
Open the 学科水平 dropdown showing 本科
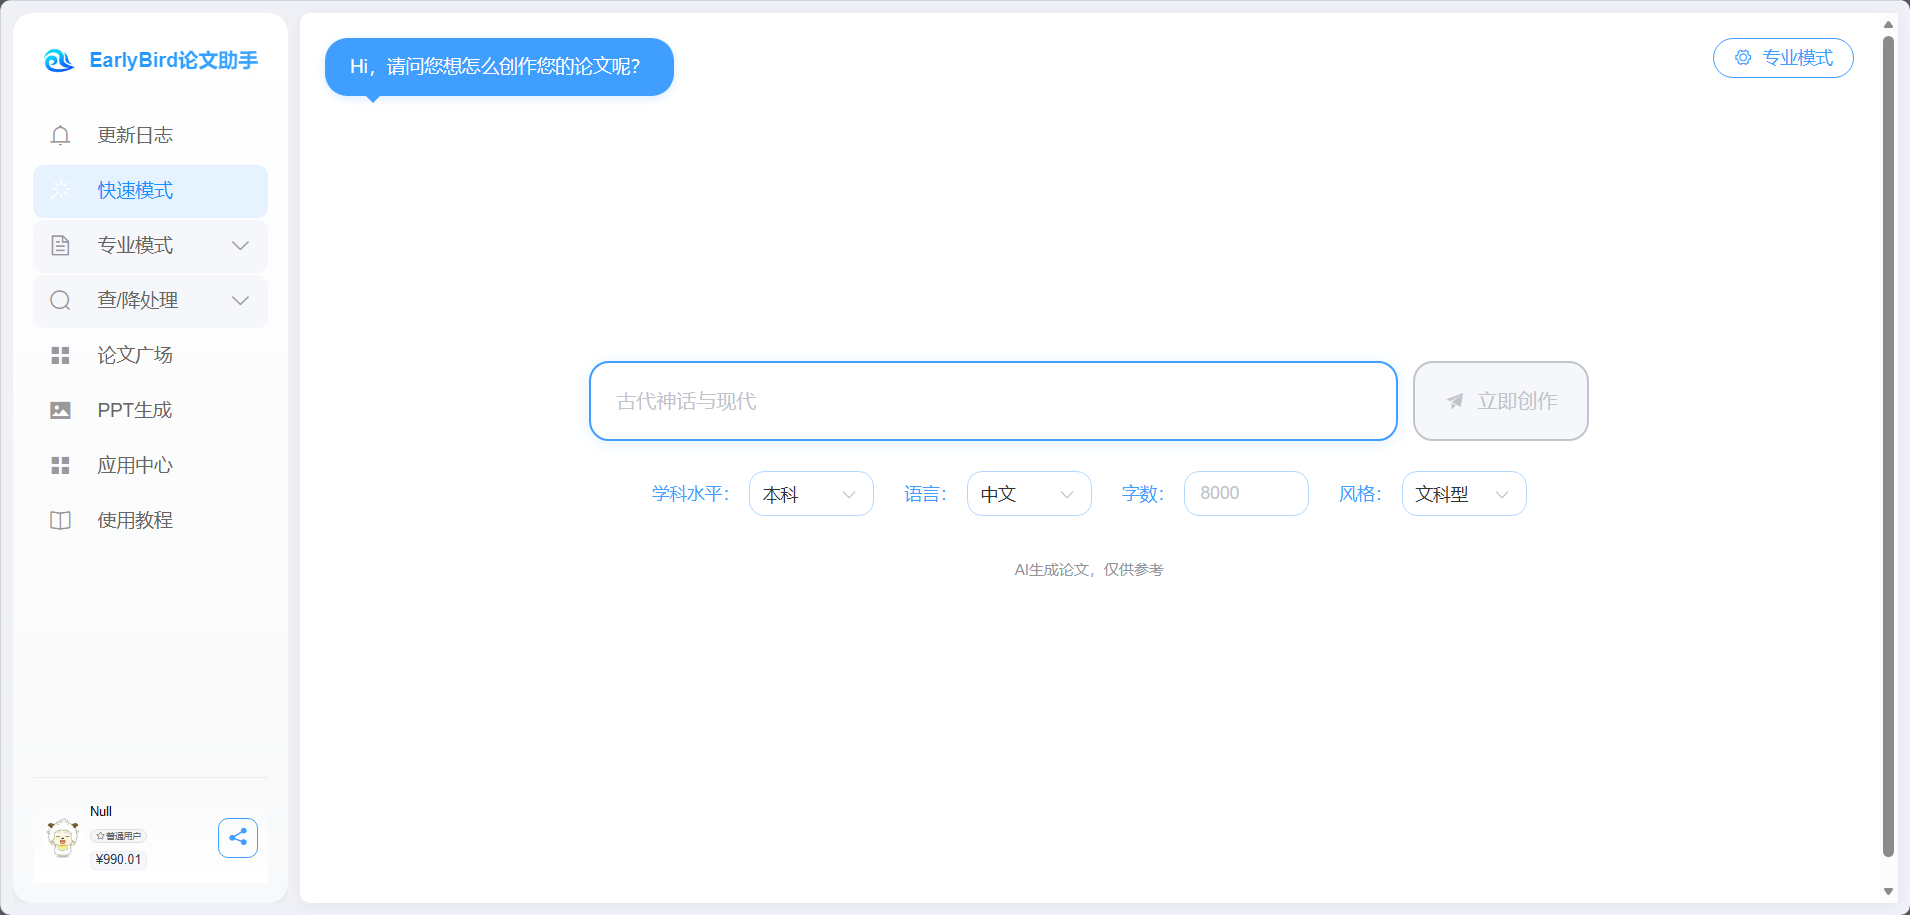click(x=810, y=493)
